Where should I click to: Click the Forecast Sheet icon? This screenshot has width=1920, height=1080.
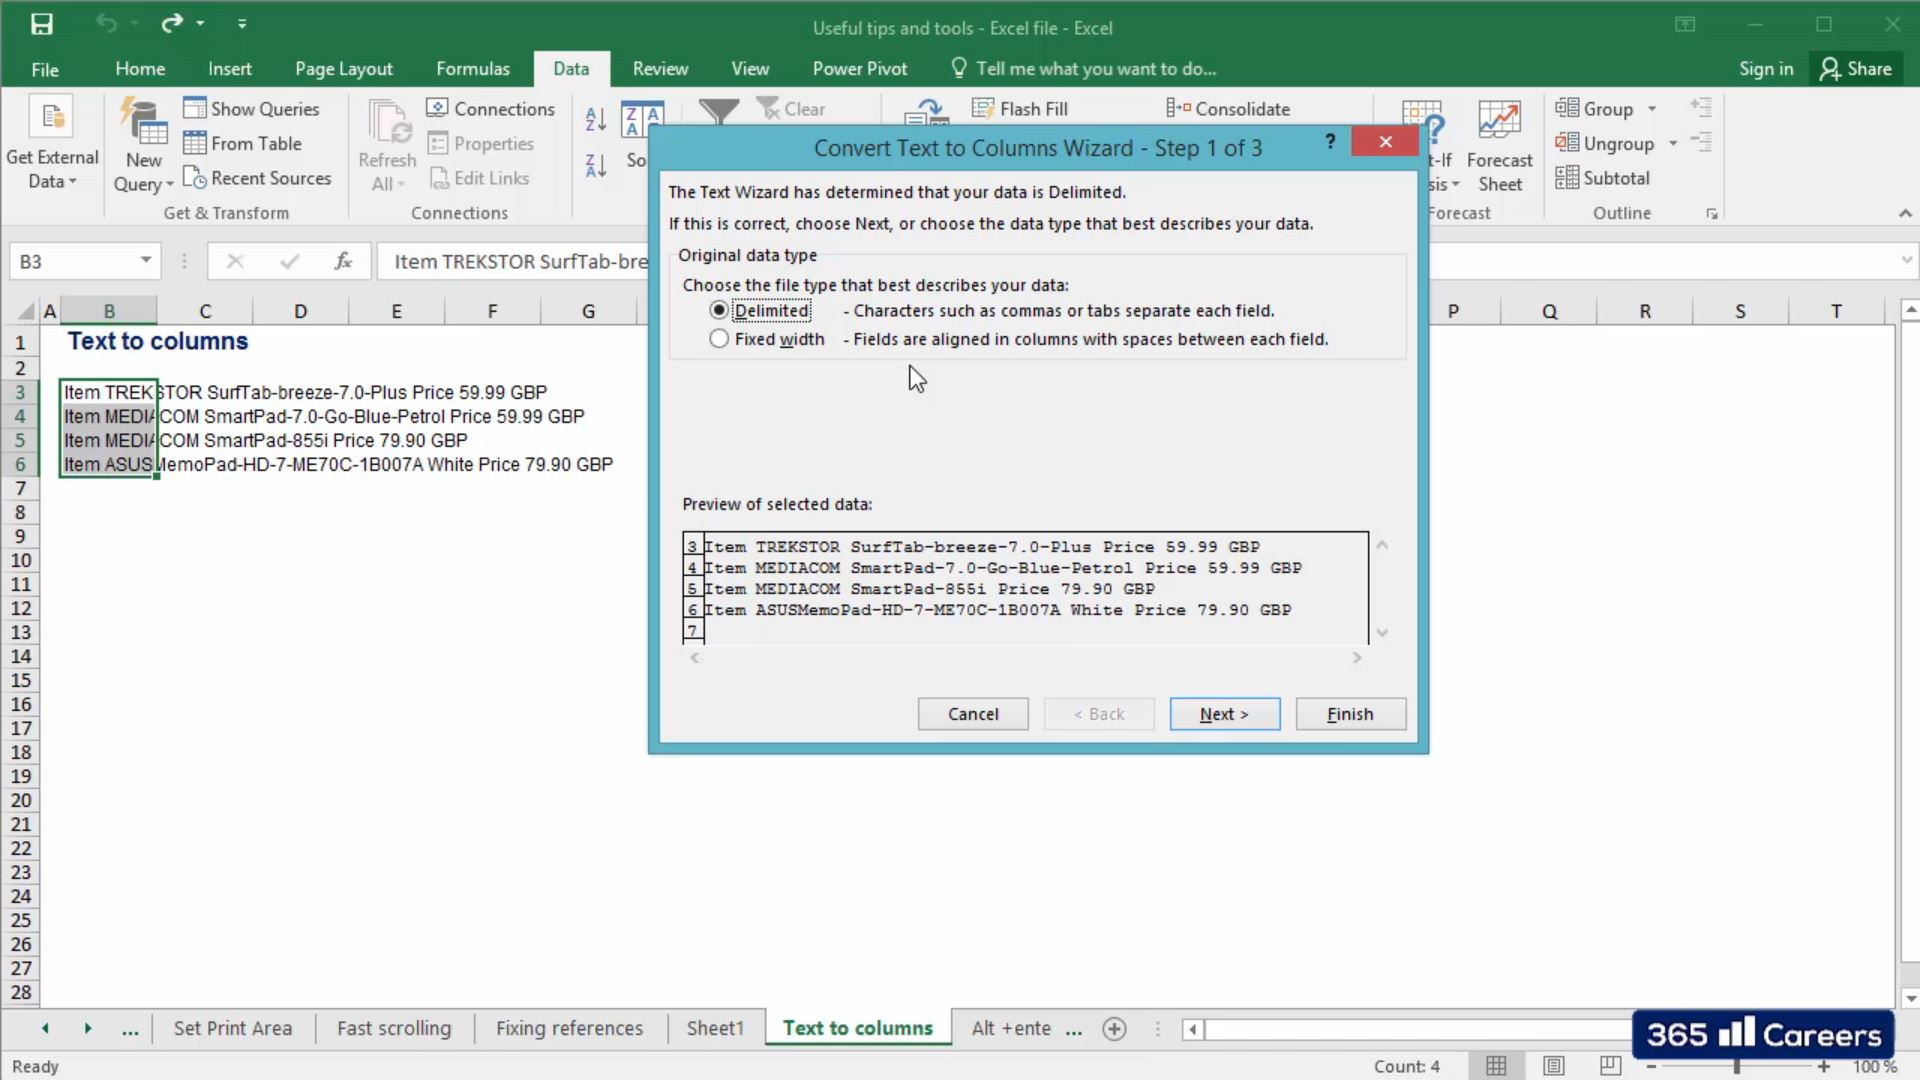(1499, 145)
